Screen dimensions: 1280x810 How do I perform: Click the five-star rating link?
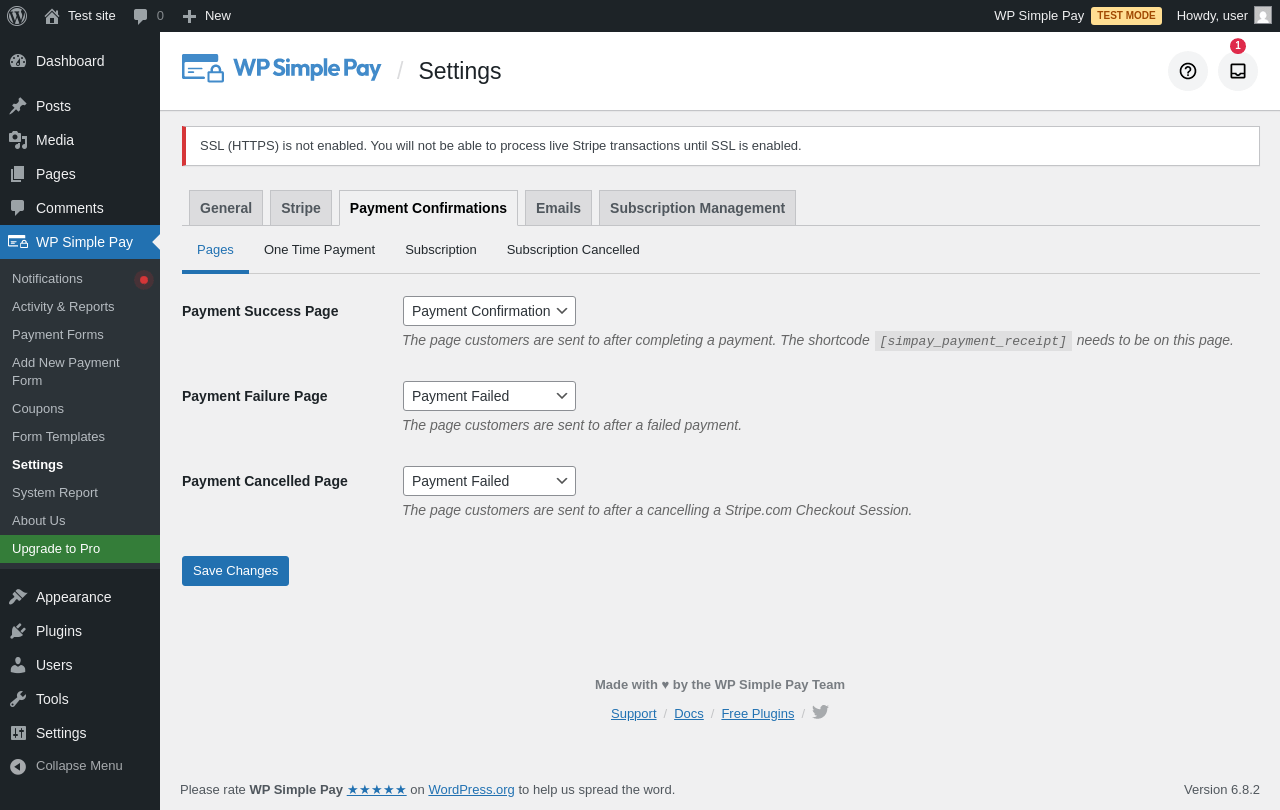(x=377, y=789)
